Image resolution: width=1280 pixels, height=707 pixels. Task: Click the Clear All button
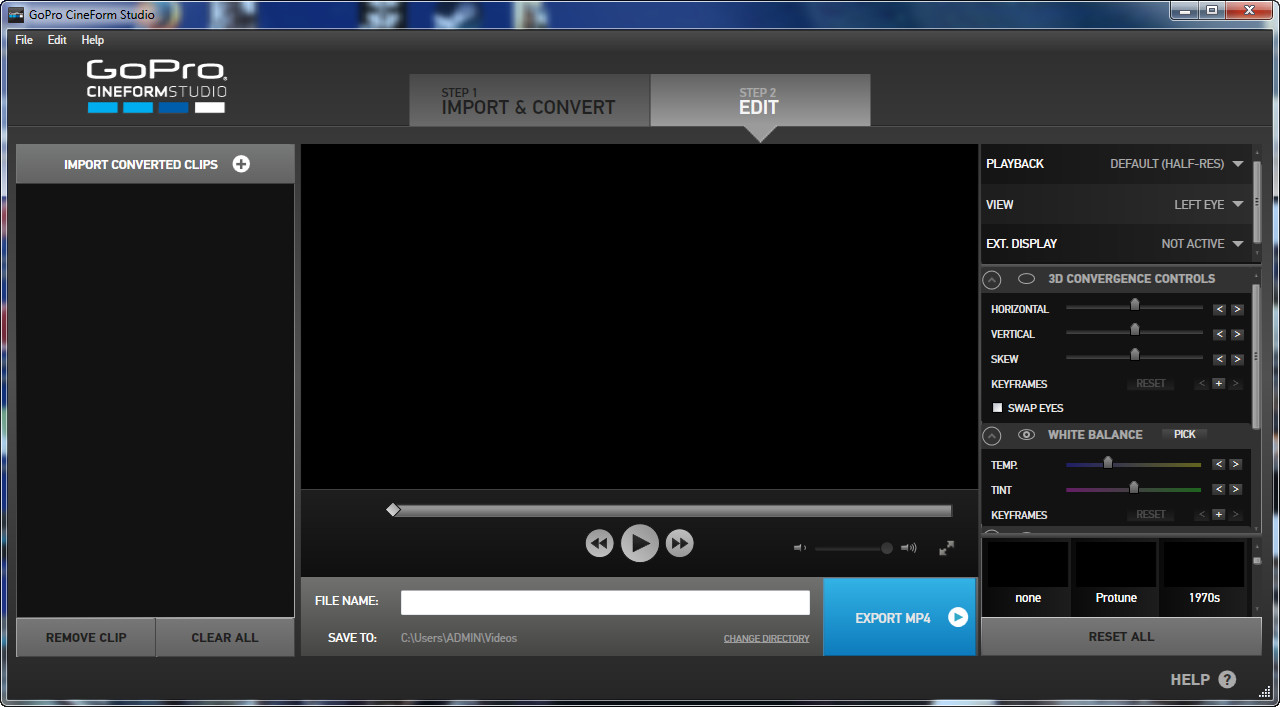225,637
